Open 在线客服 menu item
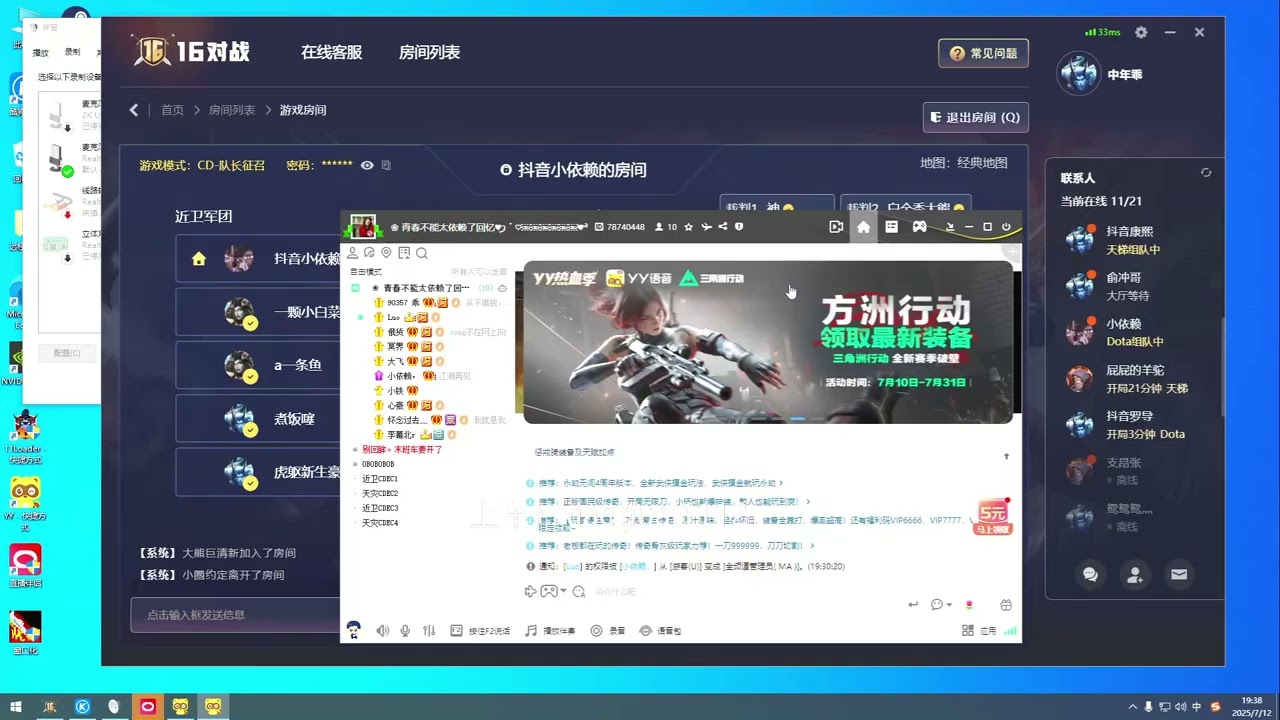 click(331, 52)
